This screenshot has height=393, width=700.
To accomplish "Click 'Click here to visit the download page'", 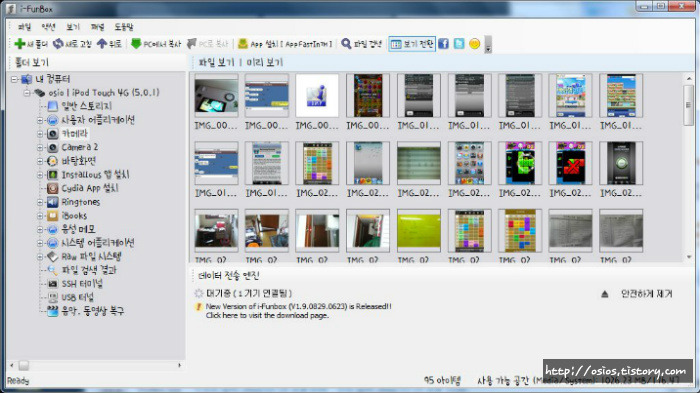I will point(267,315).
